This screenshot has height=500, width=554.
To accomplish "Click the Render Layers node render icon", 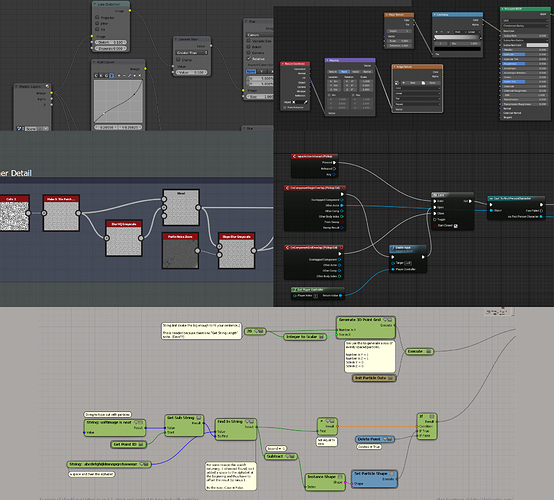I will [47, 86].
